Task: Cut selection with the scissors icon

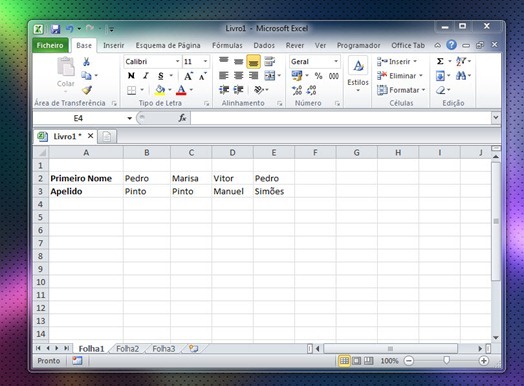Action: coord(86,61)
